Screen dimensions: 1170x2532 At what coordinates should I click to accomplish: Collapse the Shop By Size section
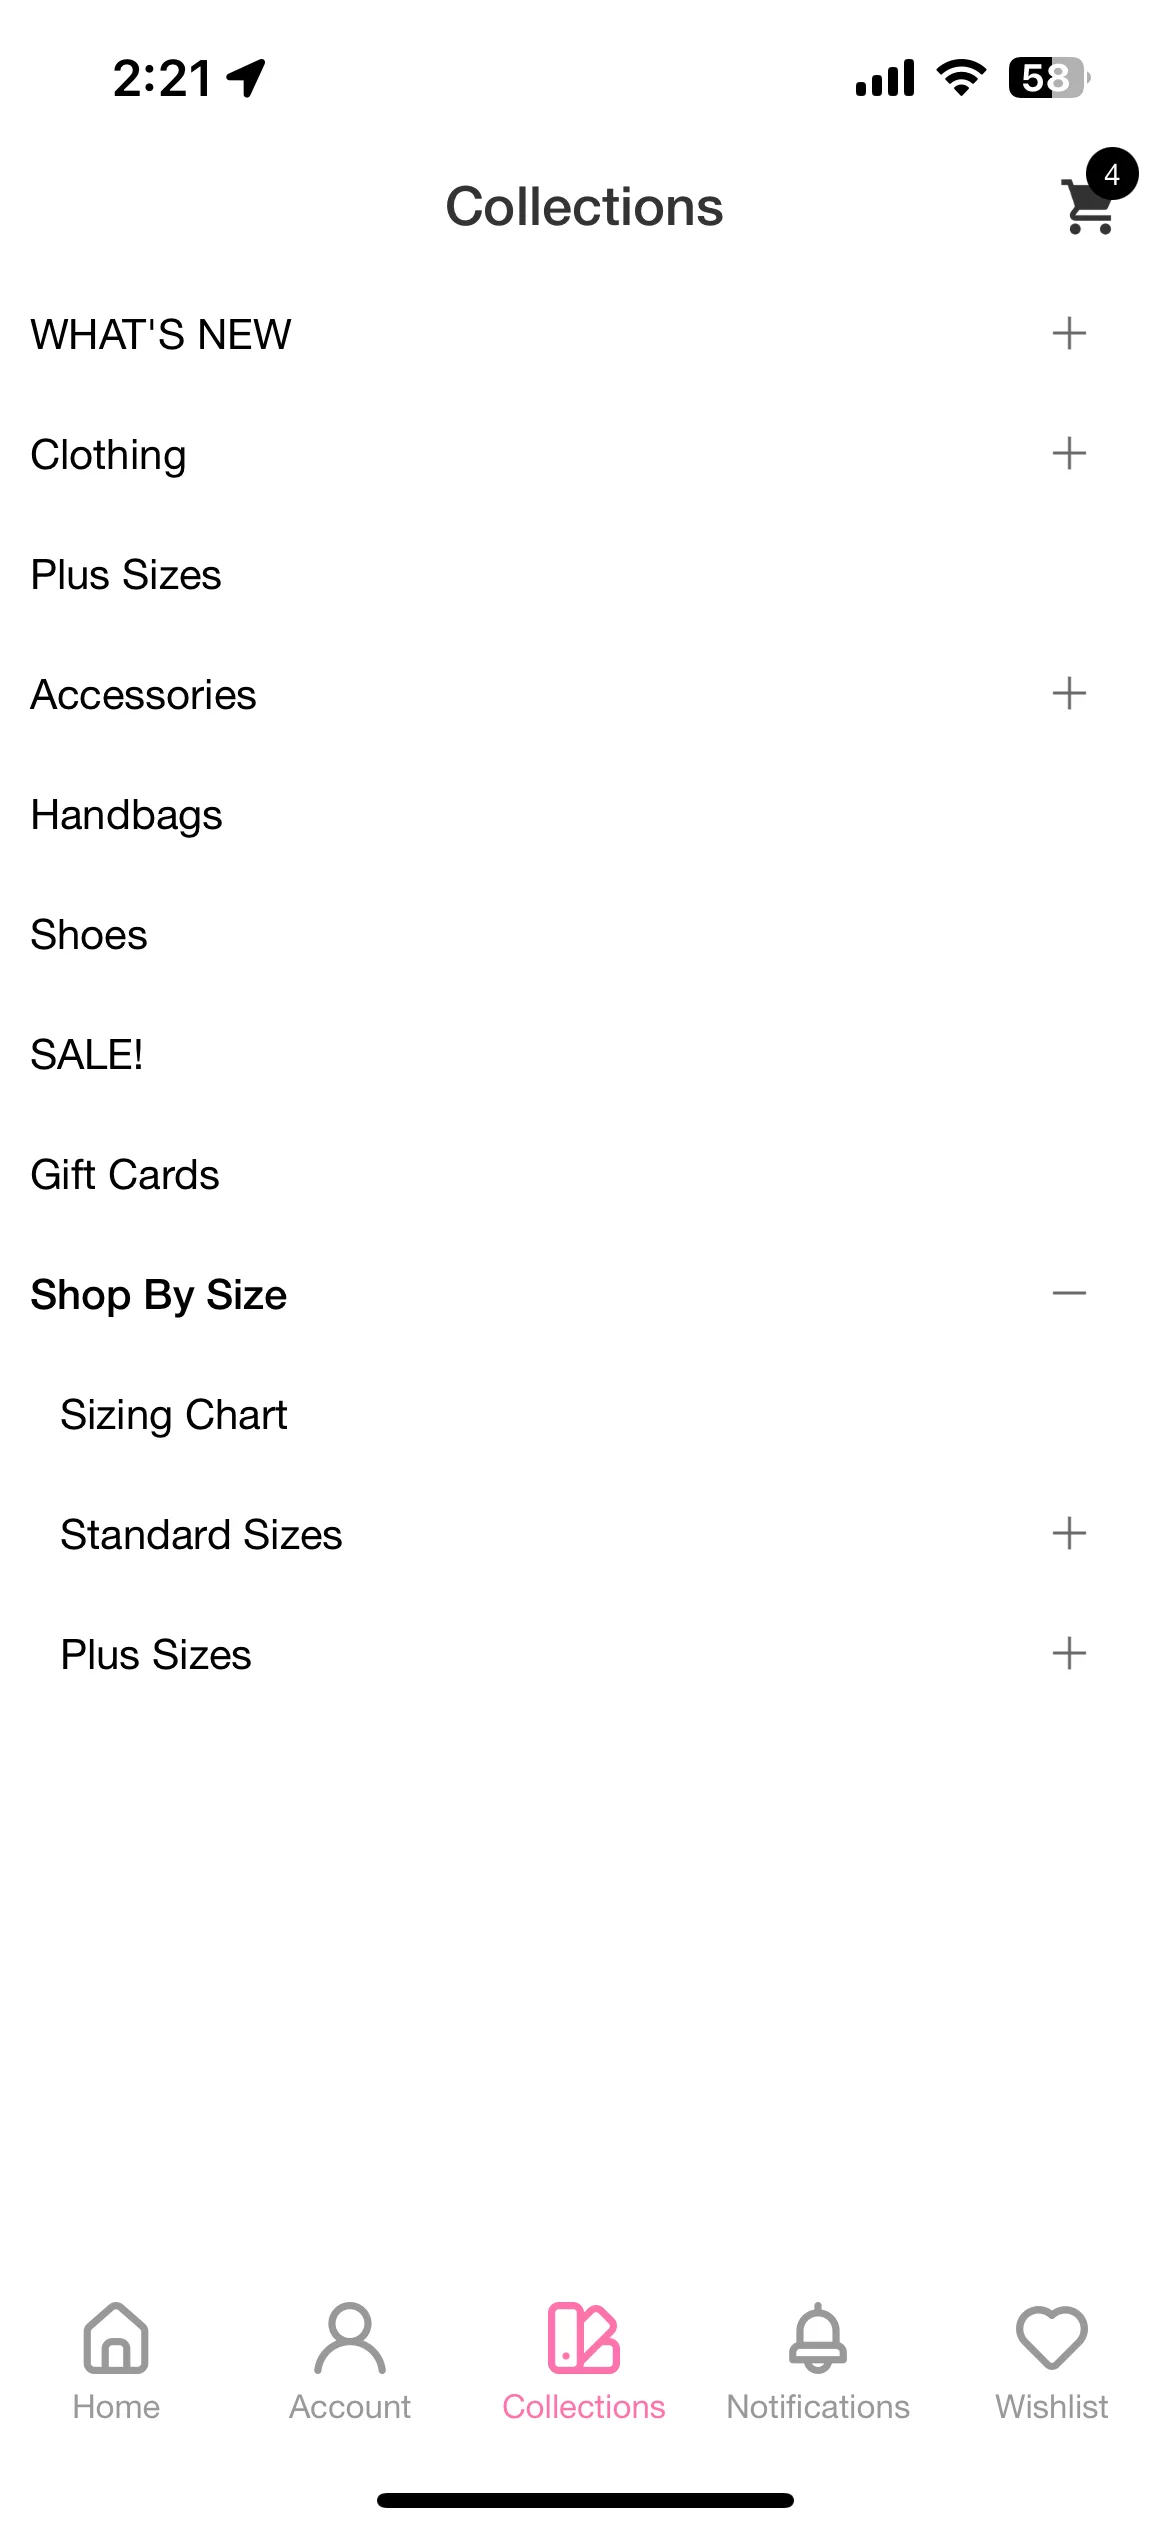pos(1069,1293)
